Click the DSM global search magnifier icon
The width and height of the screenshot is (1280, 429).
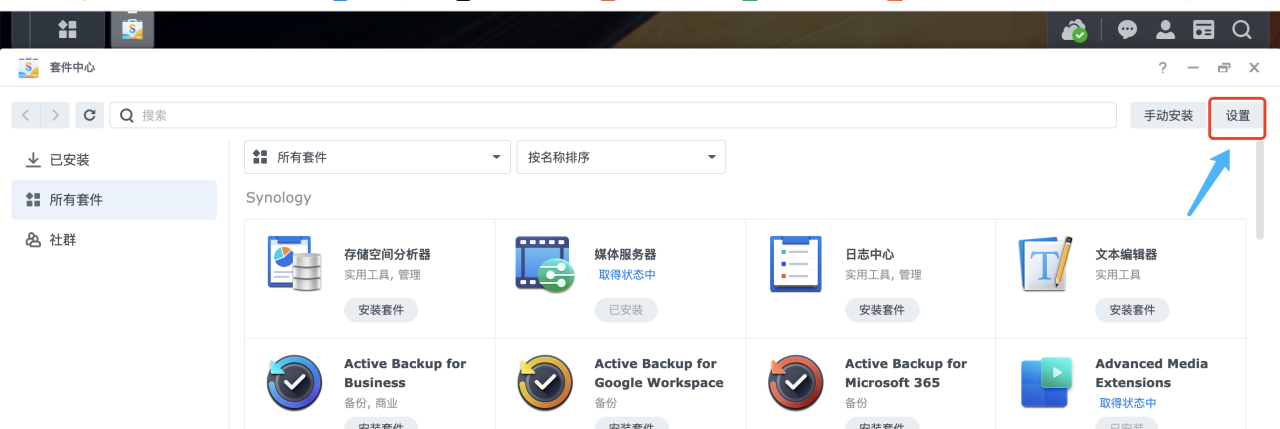[x=1241, y=30]
